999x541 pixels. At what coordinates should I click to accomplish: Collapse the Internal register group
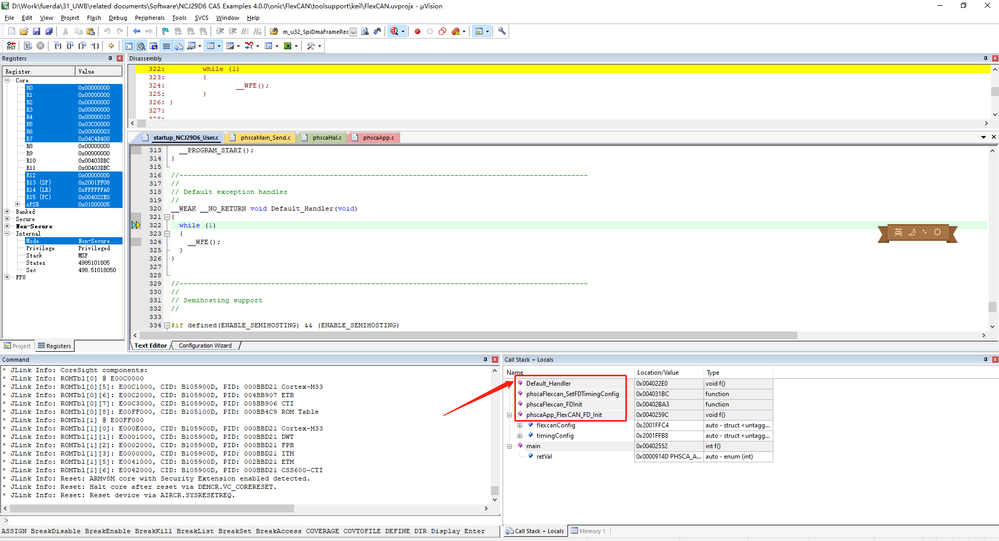coord(8,234)
